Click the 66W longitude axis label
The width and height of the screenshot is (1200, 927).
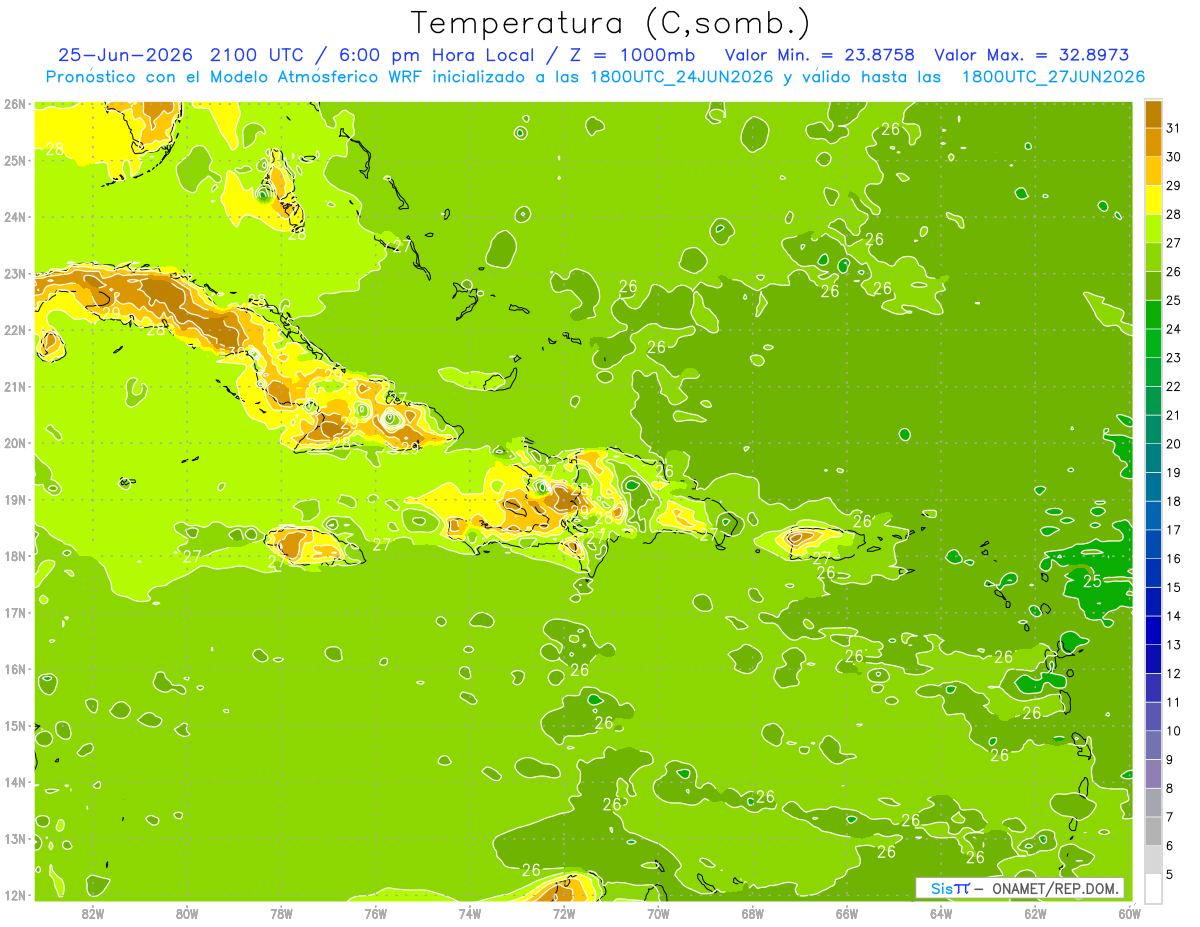(847, 912)
